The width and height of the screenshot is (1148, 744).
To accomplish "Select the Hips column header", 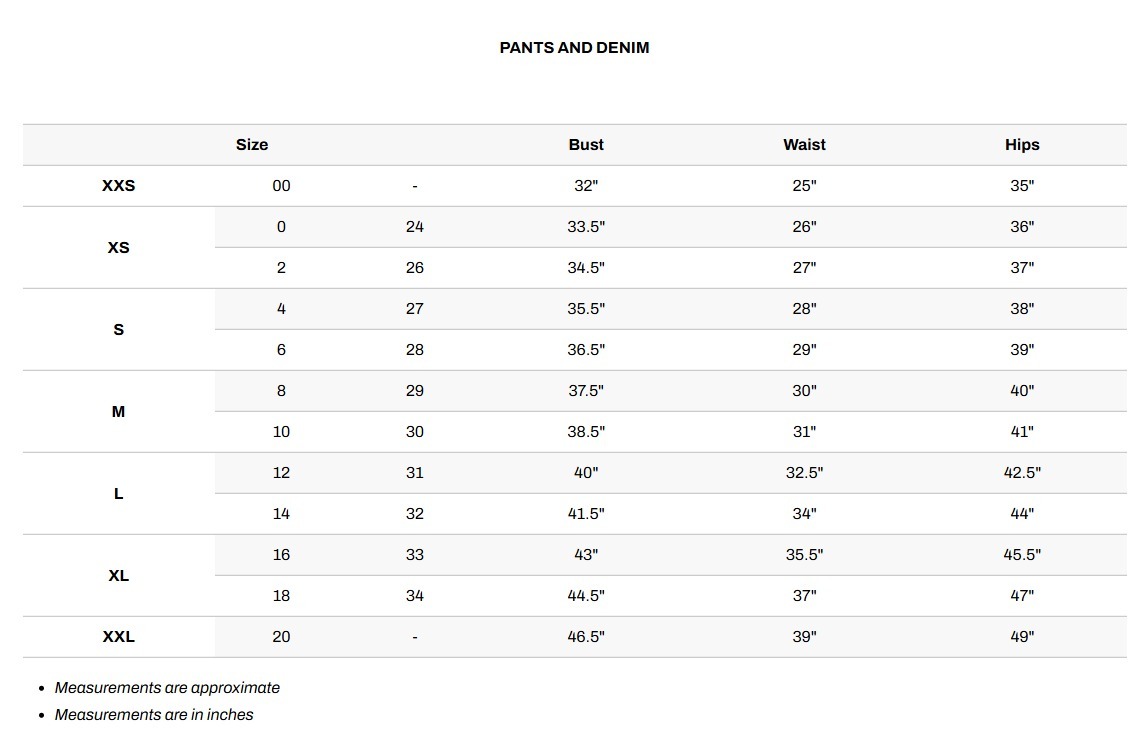I will coord(1022,144).
